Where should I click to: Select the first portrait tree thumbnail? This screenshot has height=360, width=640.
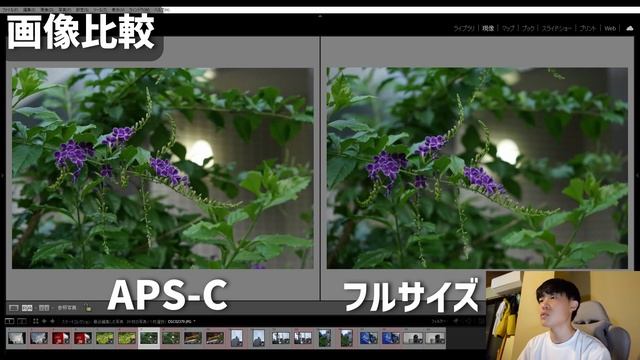click(x=325, y=338)
